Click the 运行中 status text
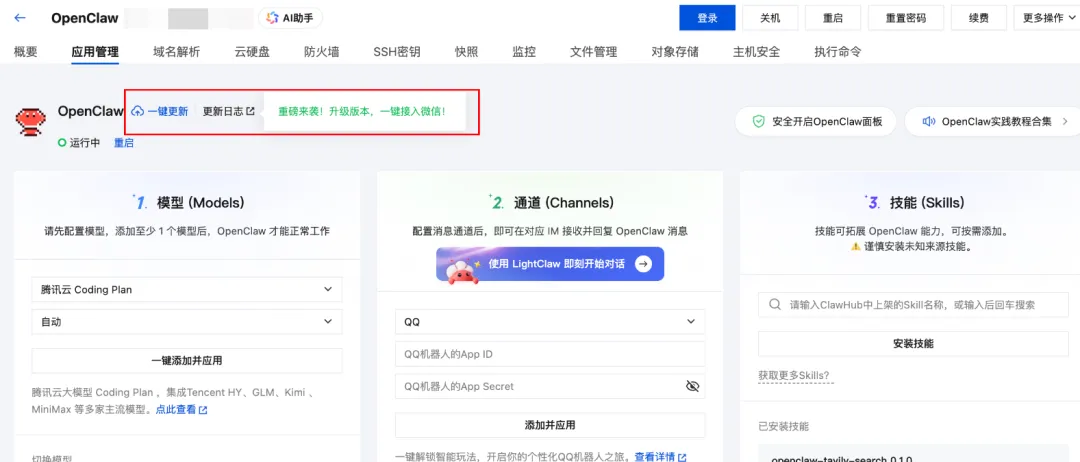 tap(85, 143)
